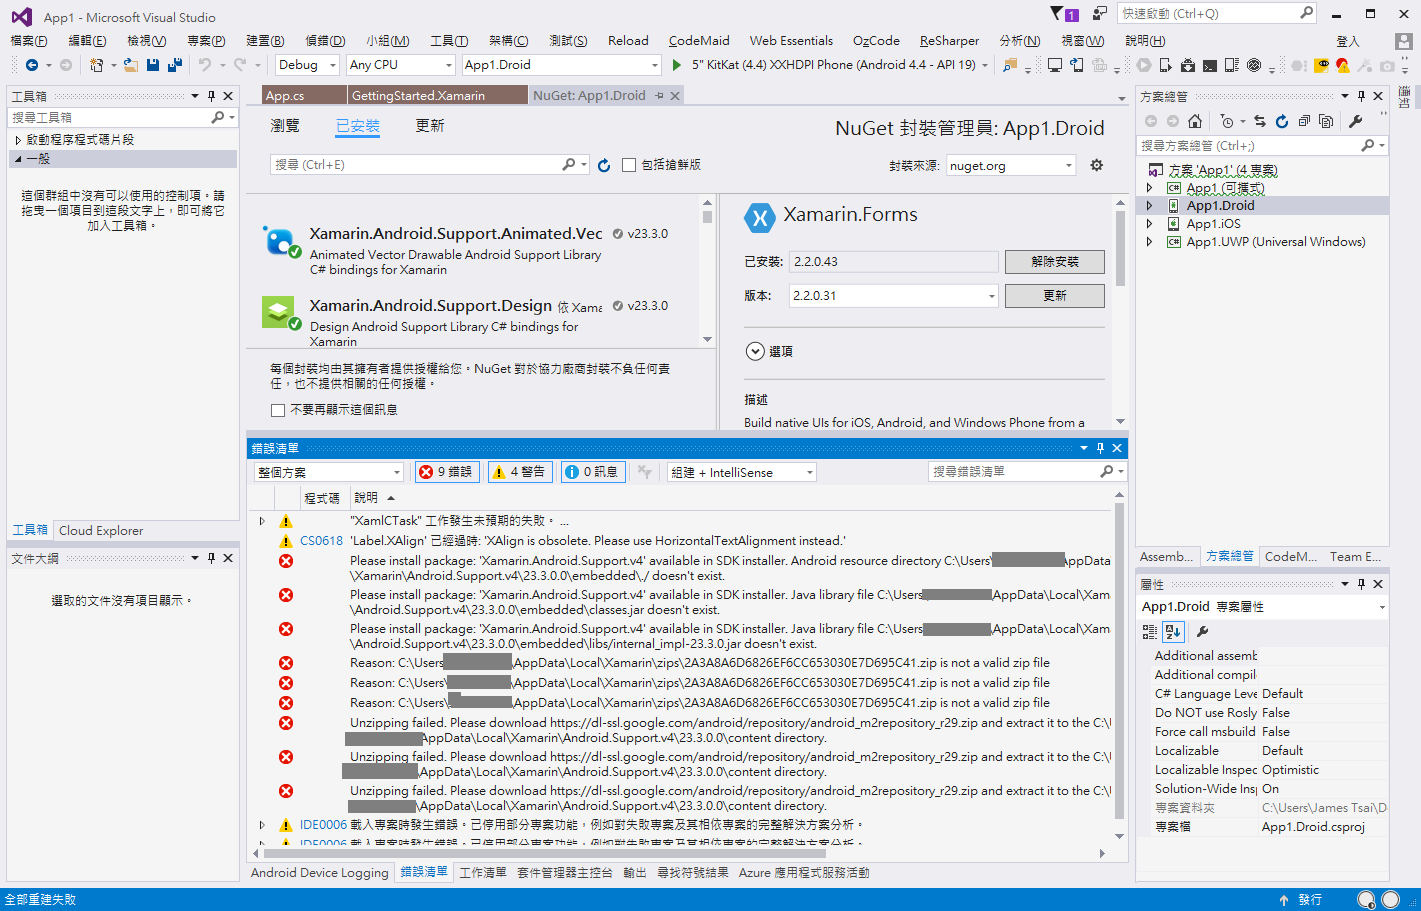Click the Xamarin Mac Agent monitor icon

point(1055,65)
